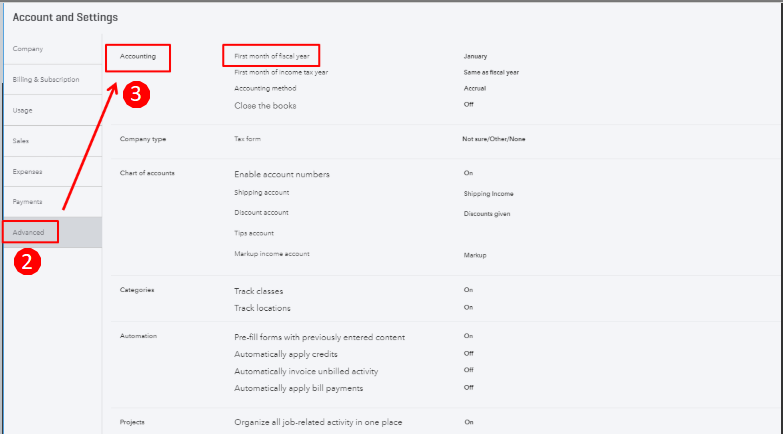Edit the Company type section
Viewport: 784px width, 436px height.
(x=141, y=139)
